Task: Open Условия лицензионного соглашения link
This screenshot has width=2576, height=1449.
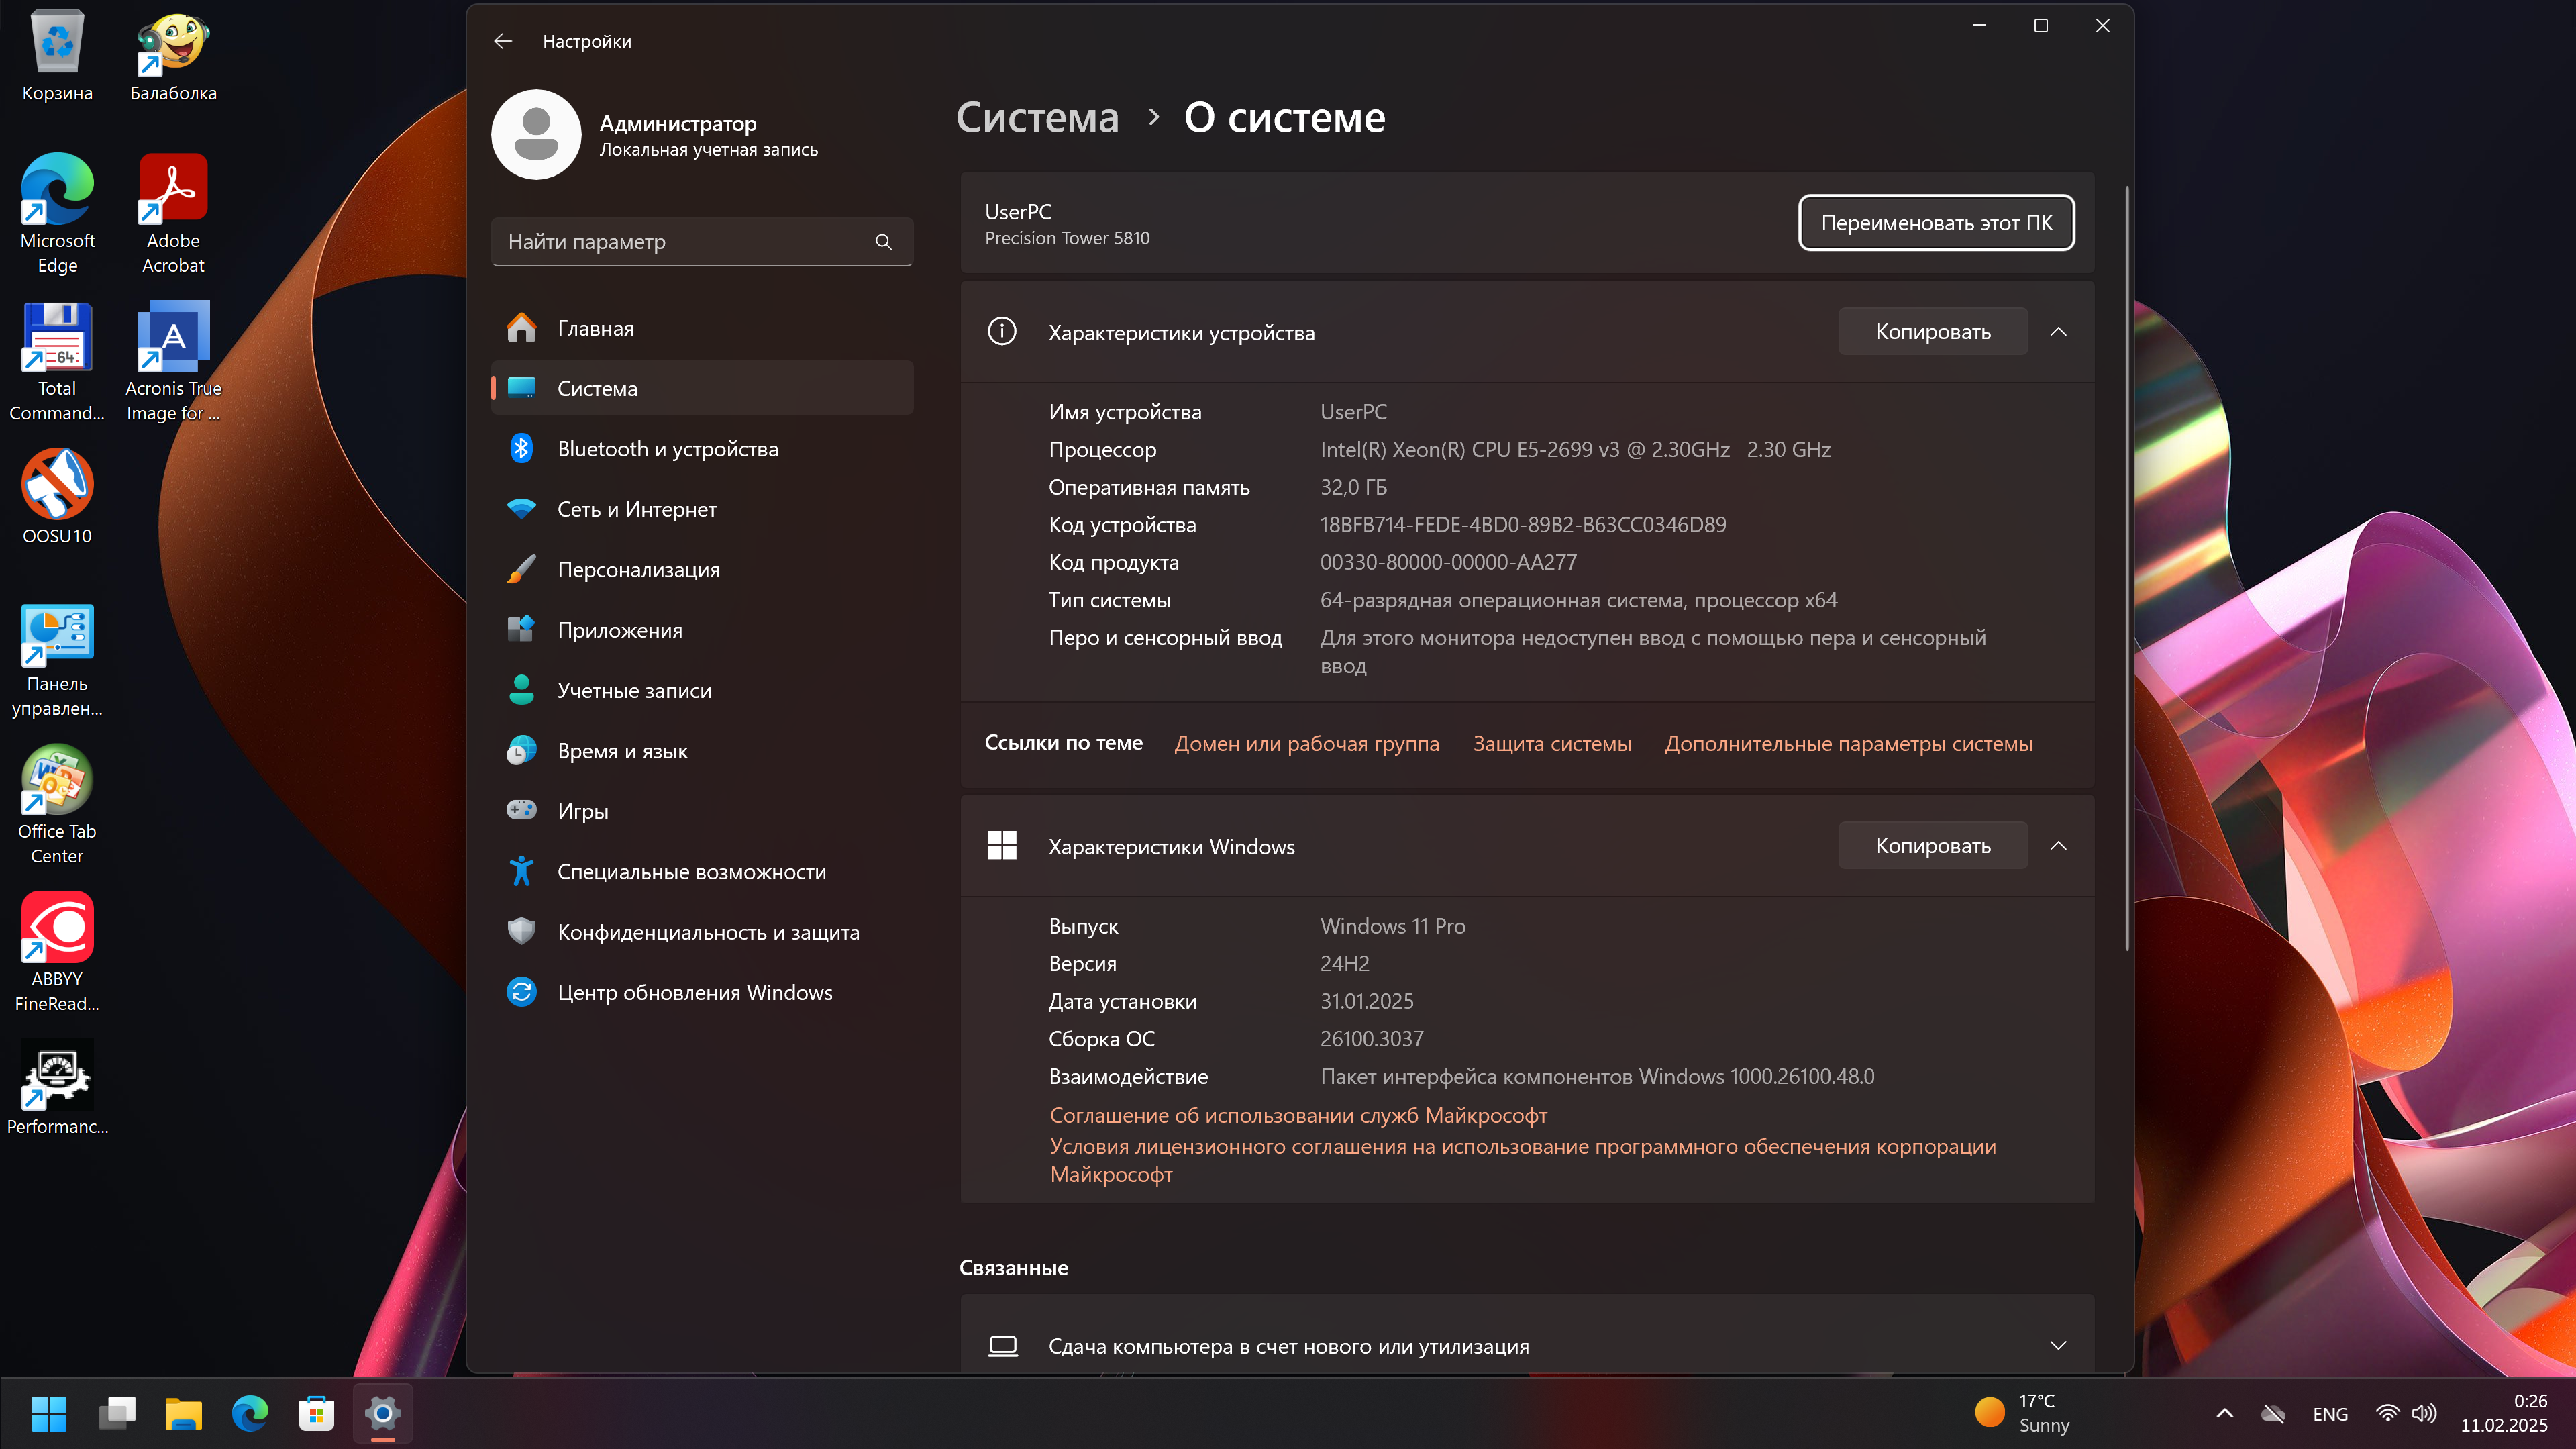Action: click(x=1522, y=1160)
